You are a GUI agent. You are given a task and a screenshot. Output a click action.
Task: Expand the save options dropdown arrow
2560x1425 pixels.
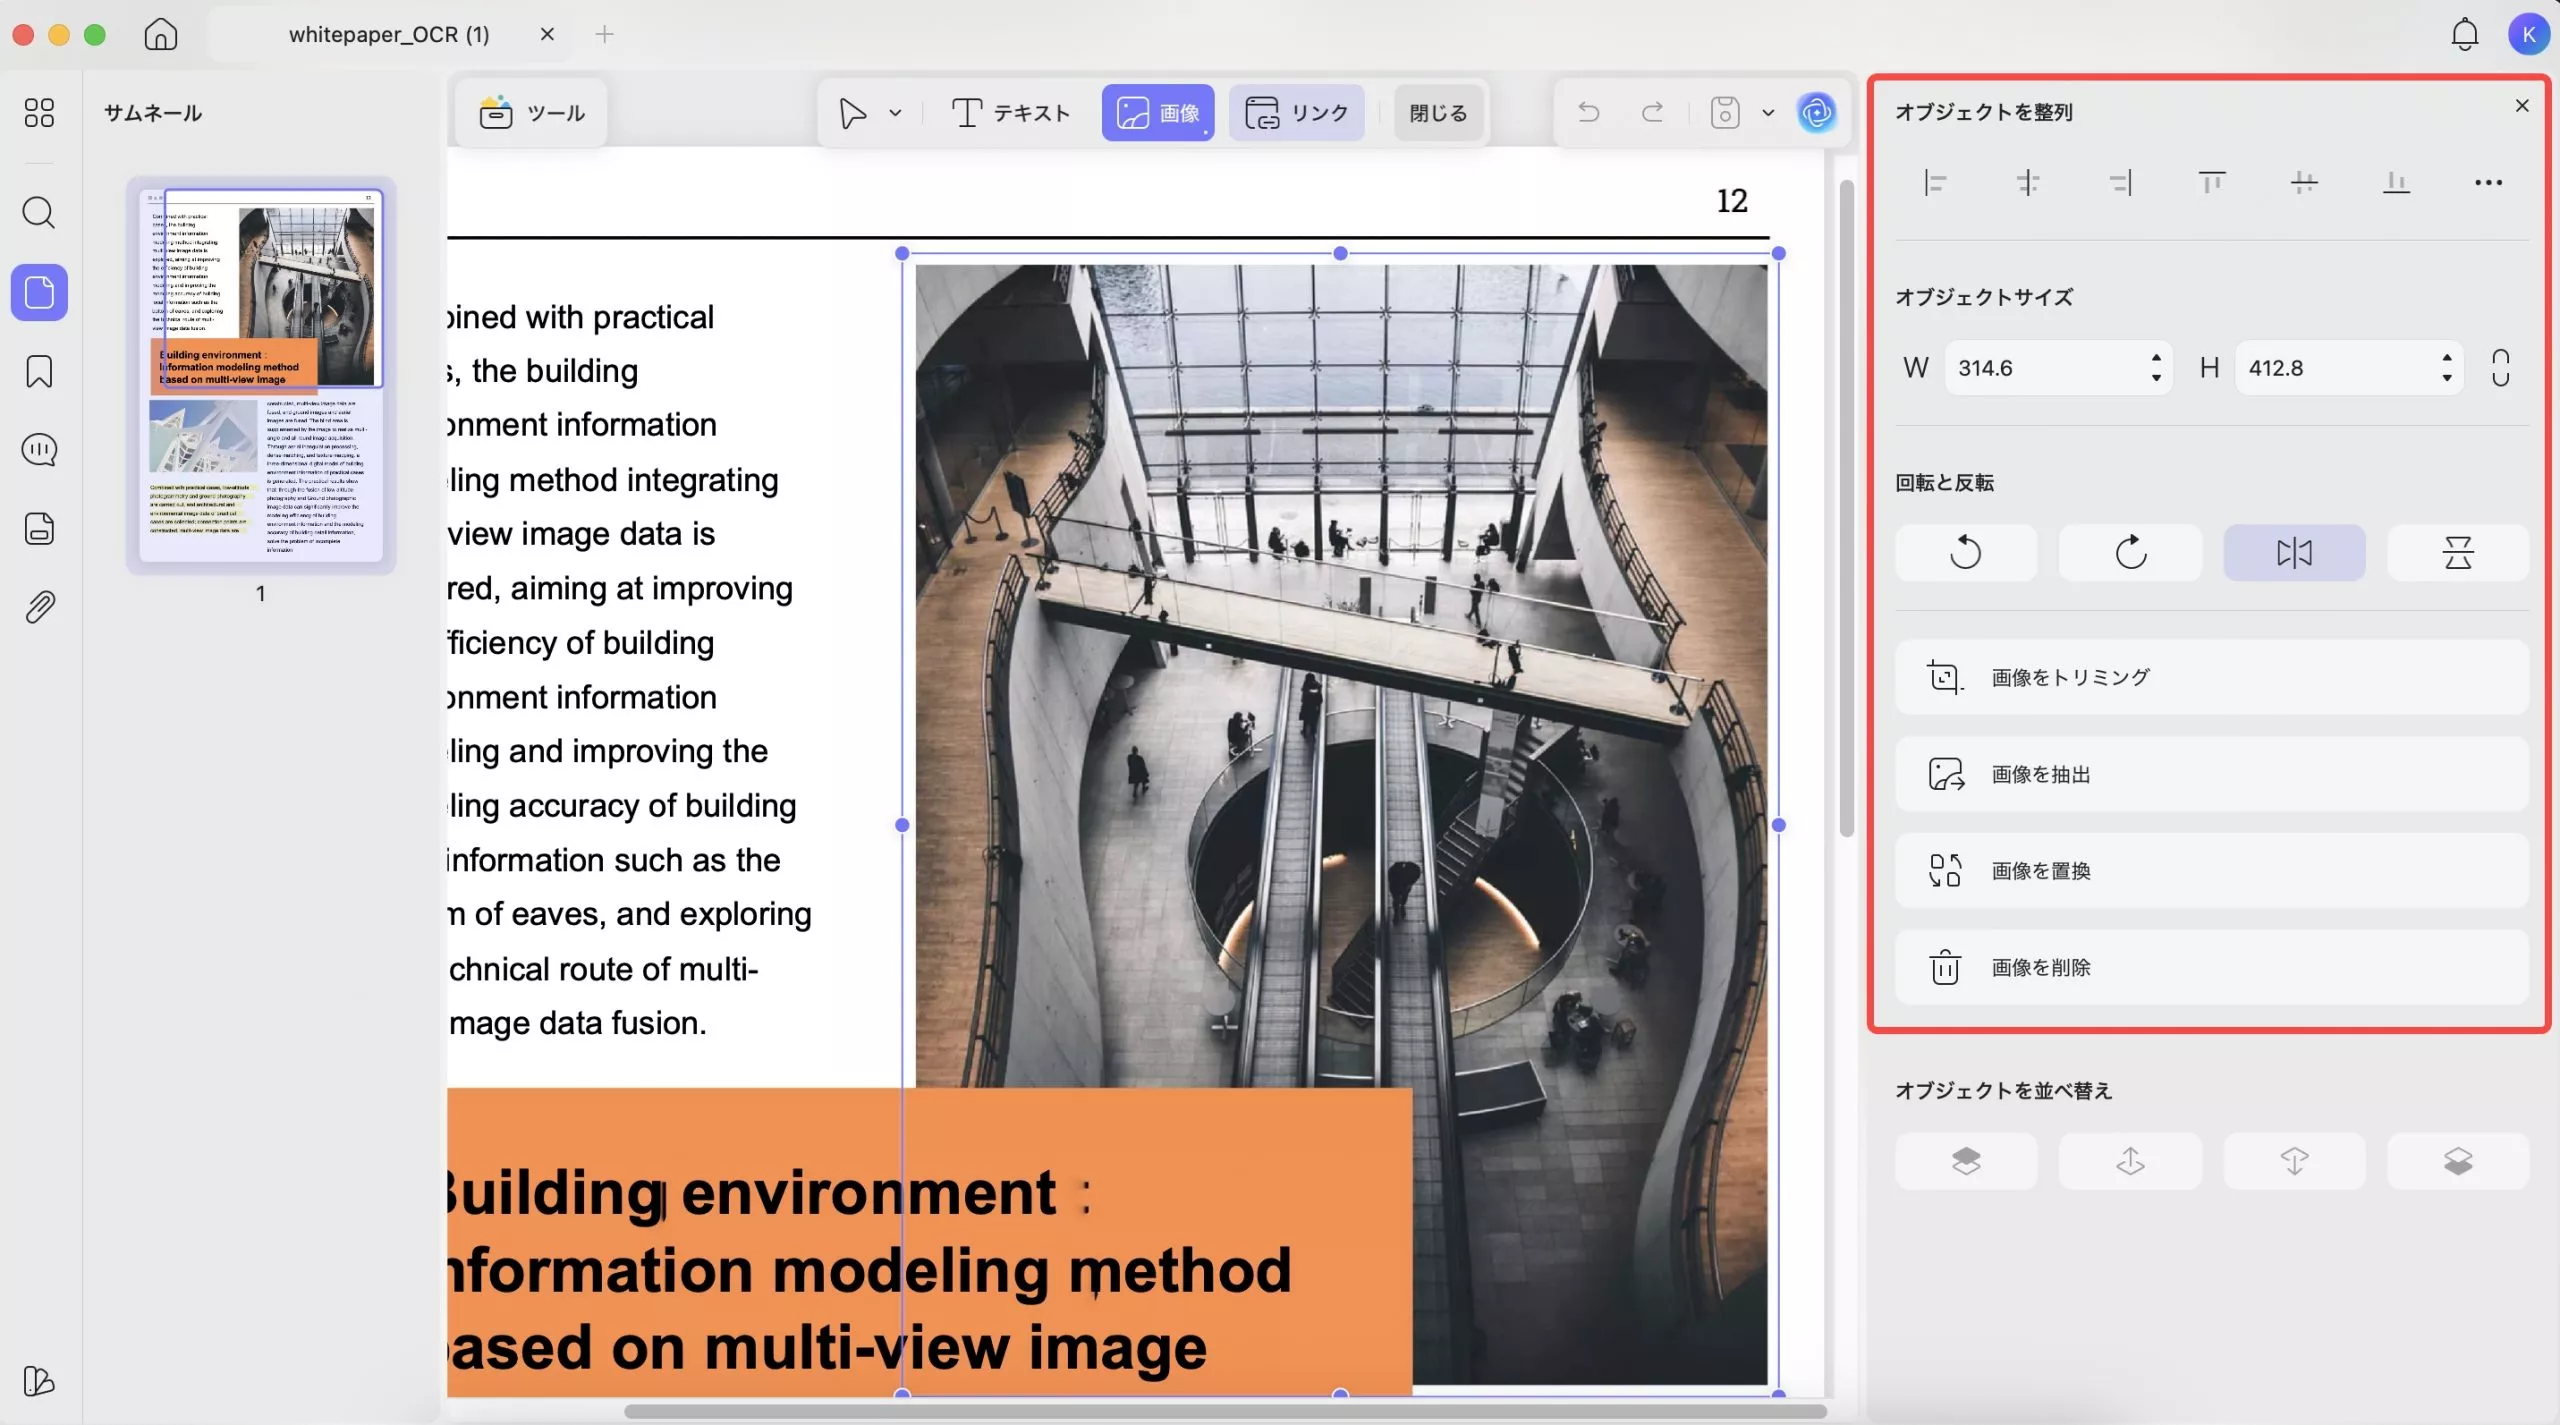pyautogui.click(x=1768, y=113)
